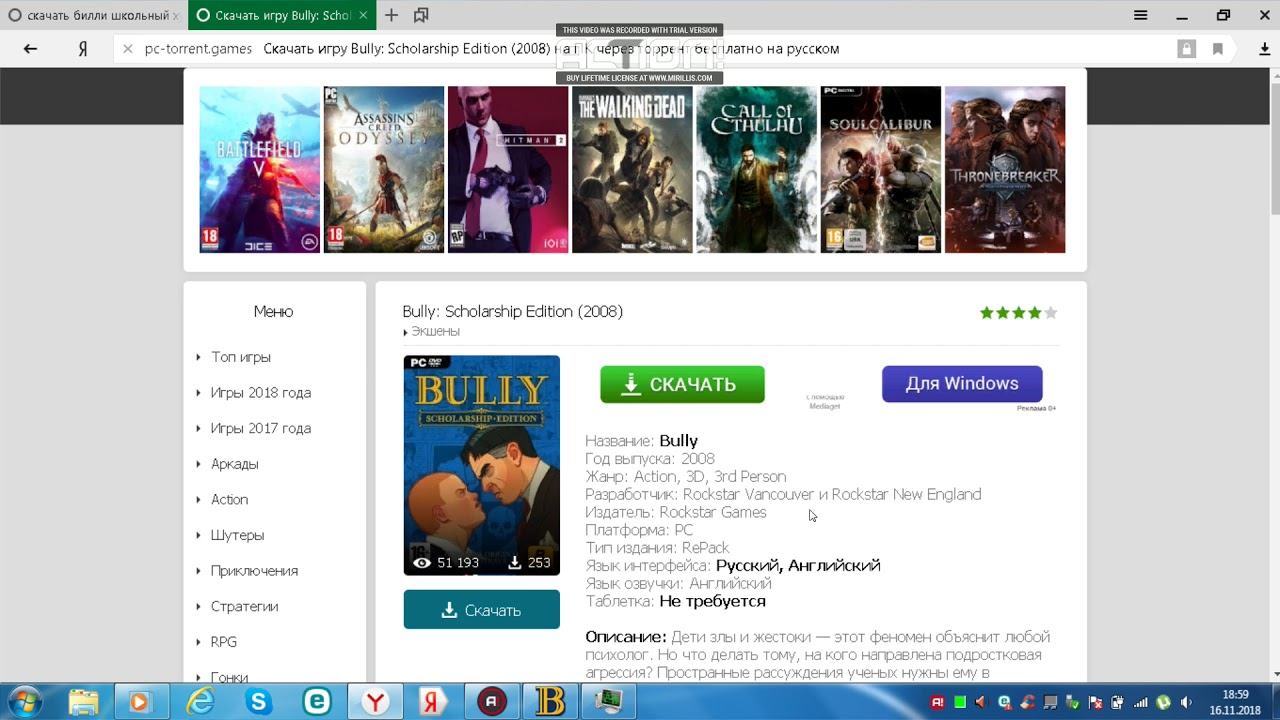The width and height of the screenshot is (1280, 720).
Task: Open the monitor app taskbar icon
Action: coord(609,702)
